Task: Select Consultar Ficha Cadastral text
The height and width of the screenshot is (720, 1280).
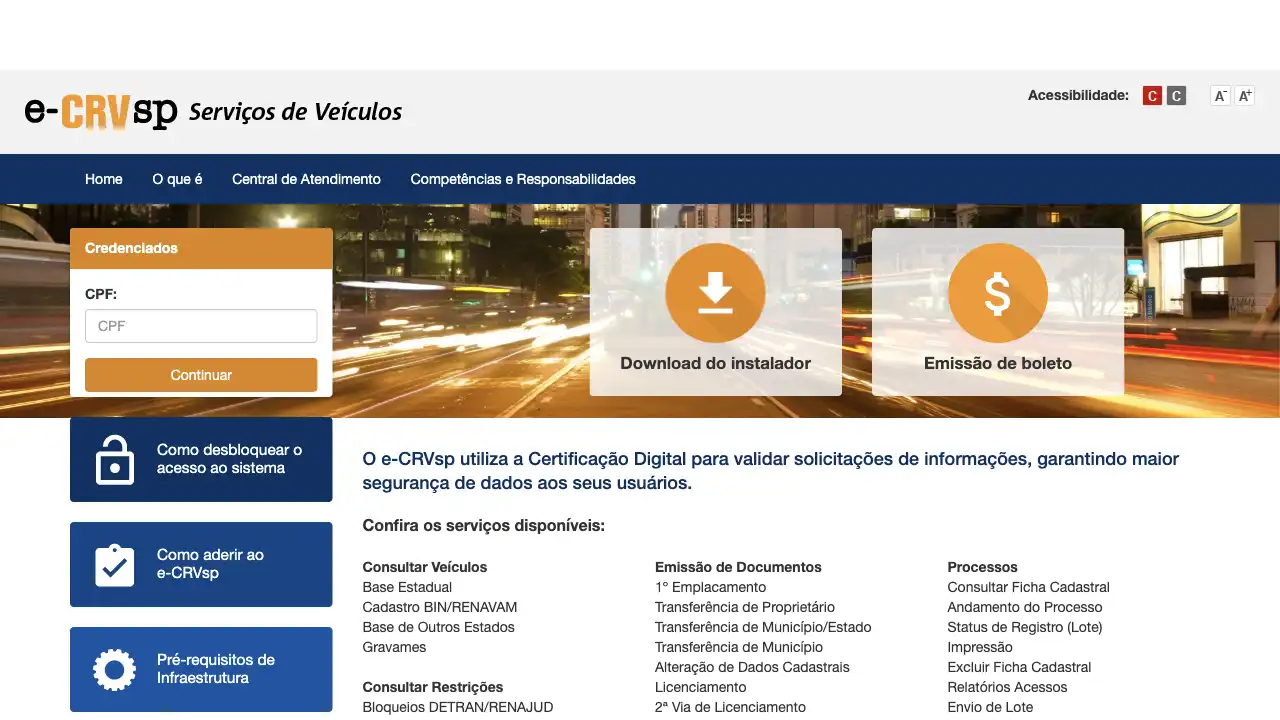Action: click(1028, 587)
